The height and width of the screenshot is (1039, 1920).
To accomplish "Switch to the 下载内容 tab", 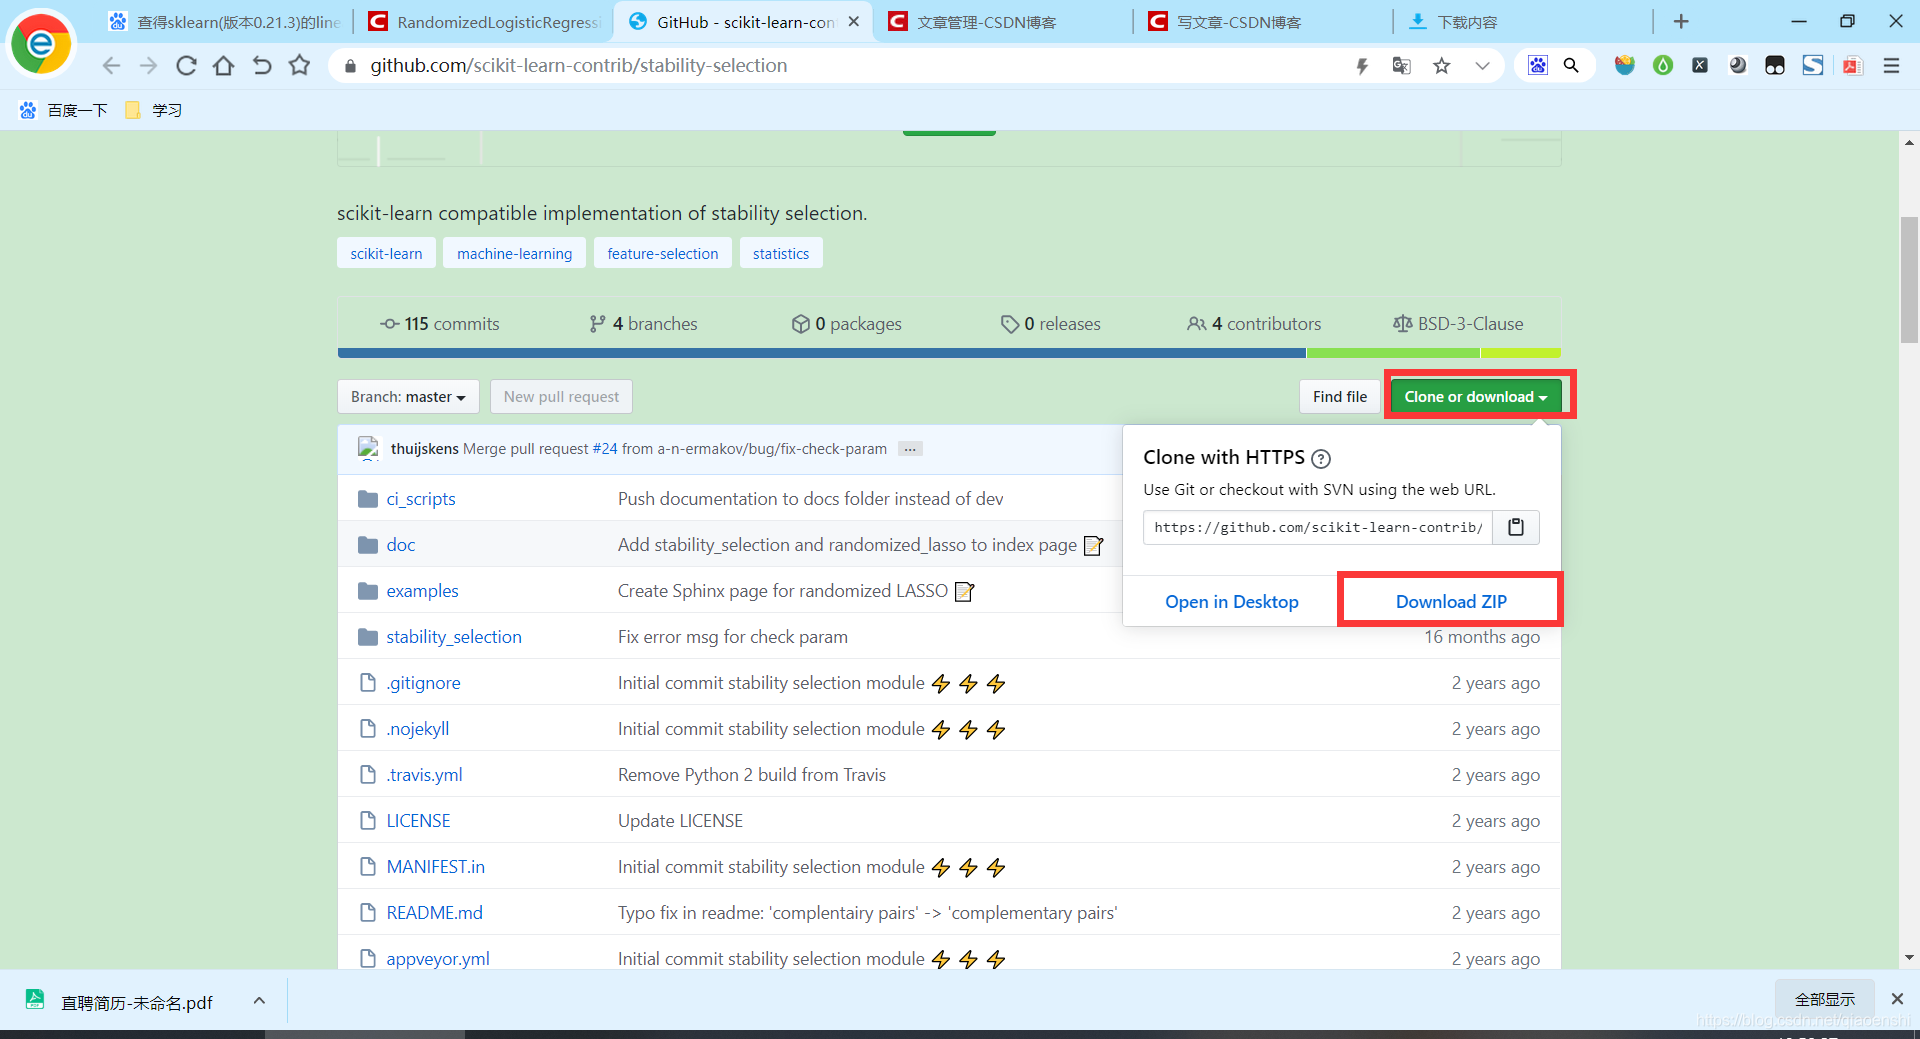I will pos(1524,22).
